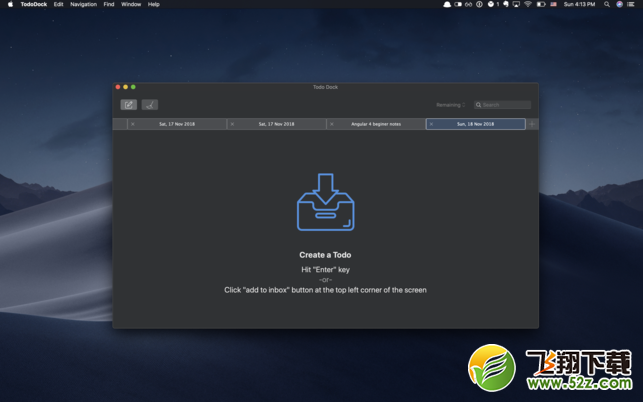This screenshot has height=402, width=643.
Task: Click the menu bar icon with badge 1
Action: point(493,4)
